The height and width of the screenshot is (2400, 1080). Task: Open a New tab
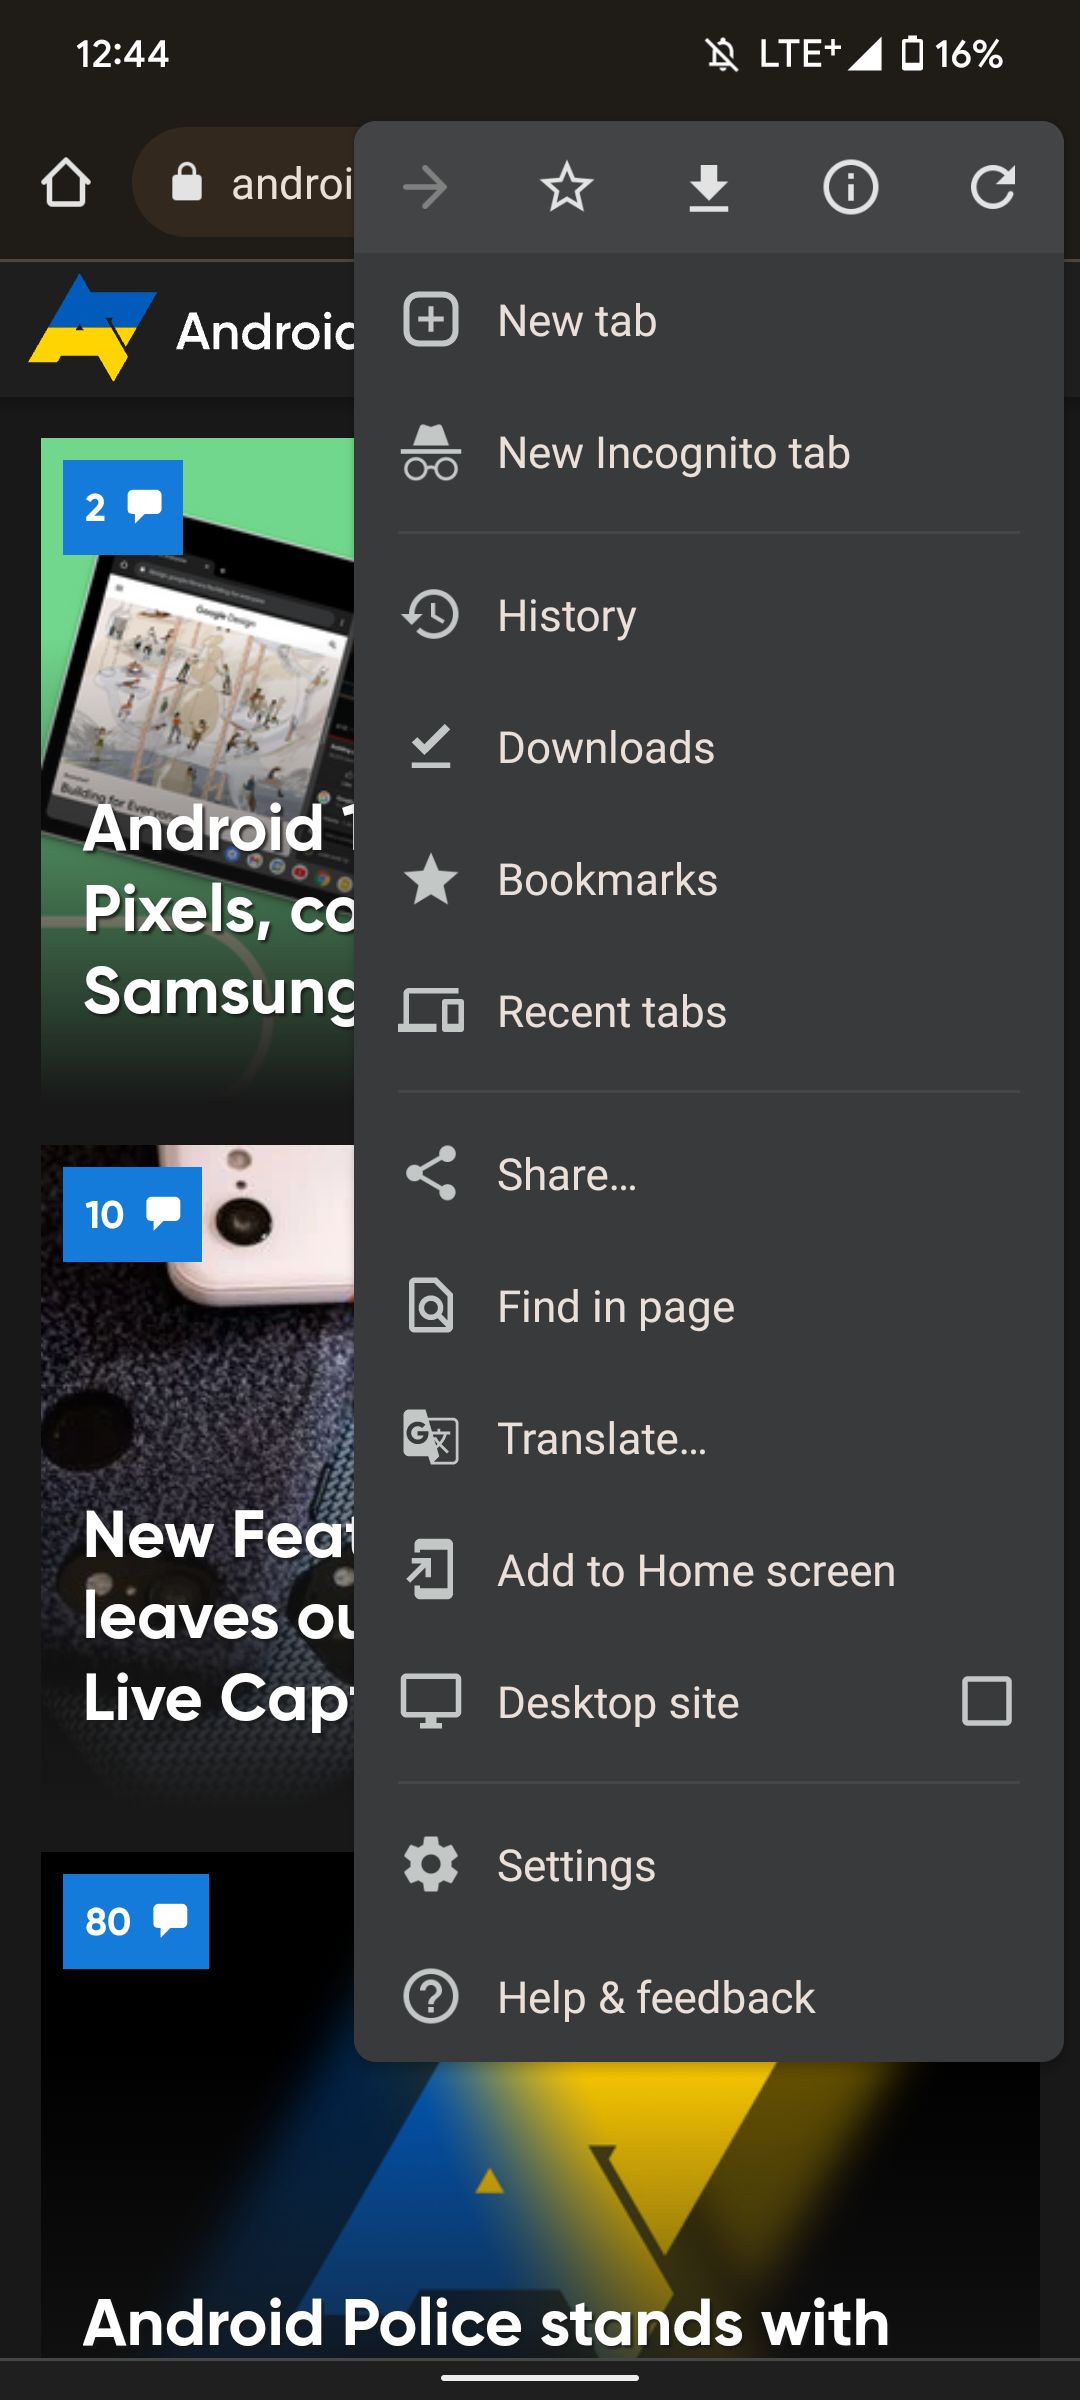point(709,321)
